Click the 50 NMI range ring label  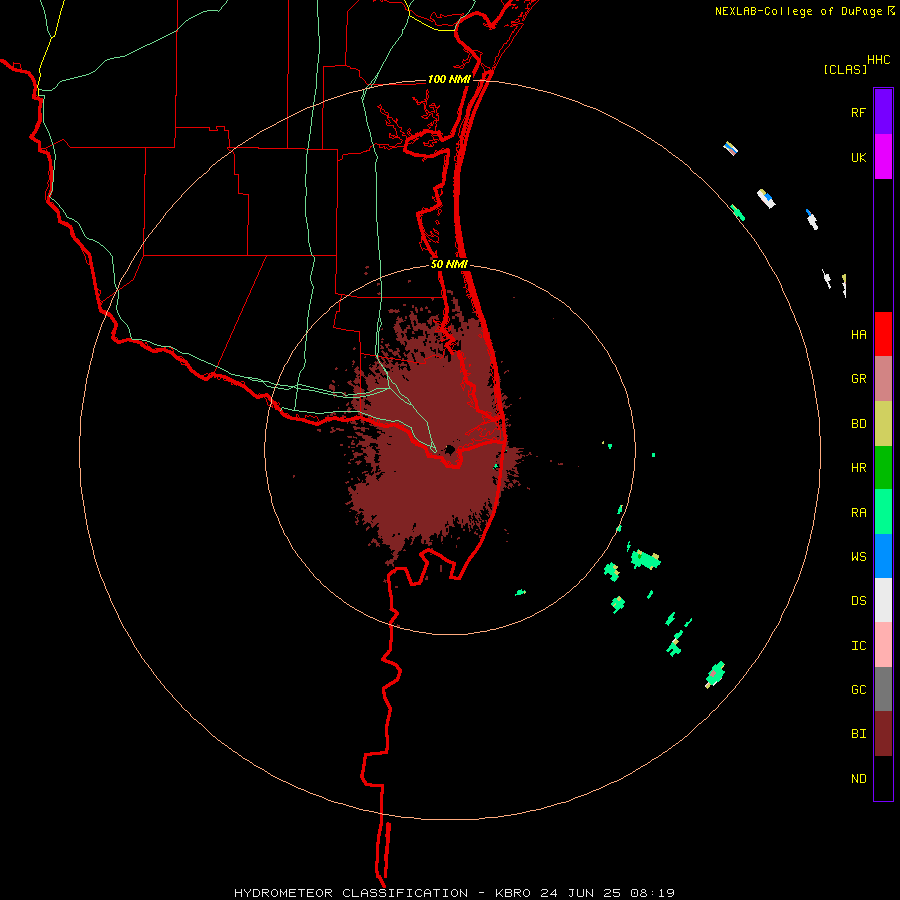pos(449,264)
